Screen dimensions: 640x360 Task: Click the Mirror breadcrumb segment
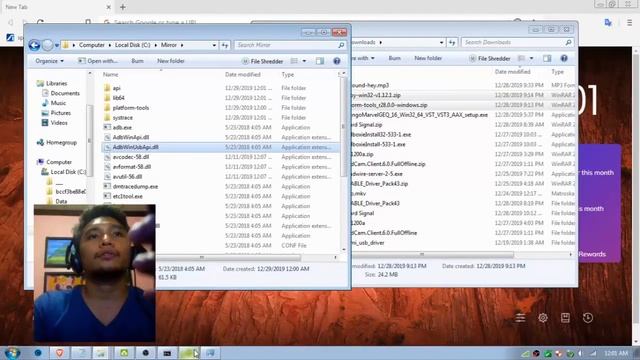point(169,45)
